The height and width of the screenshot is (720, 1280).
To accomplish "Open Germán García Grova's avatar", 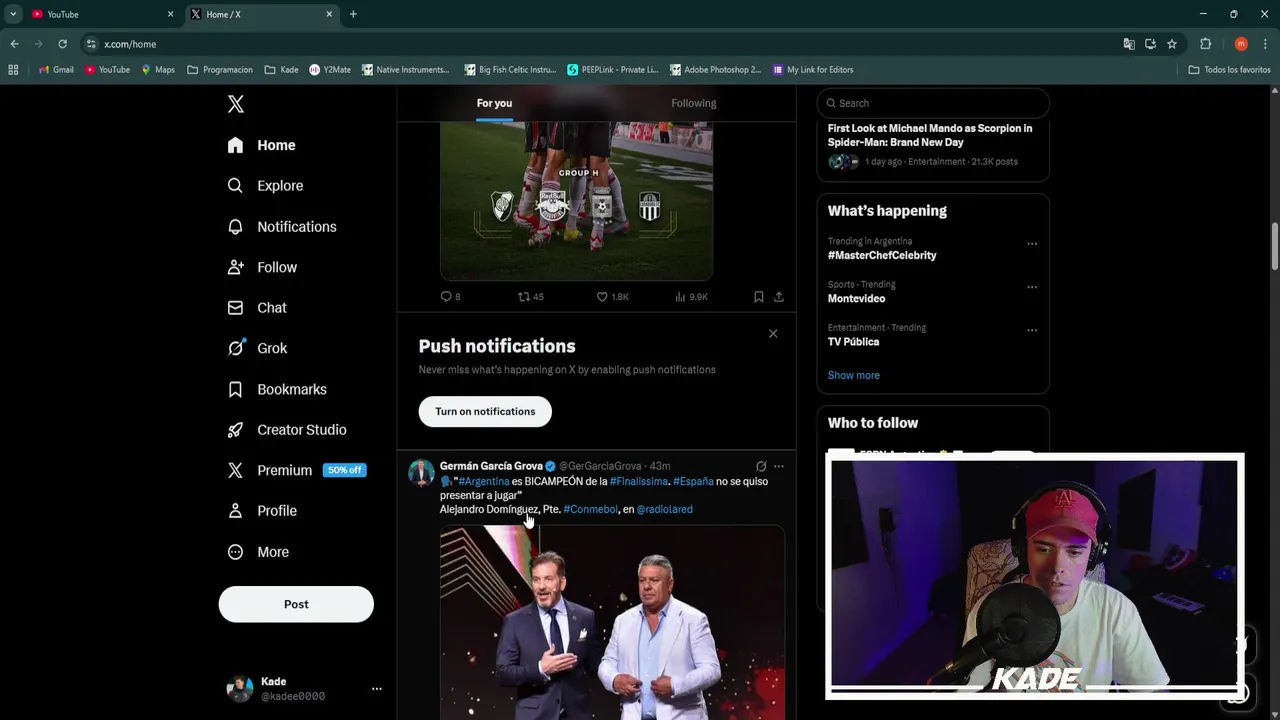I will point(421,472).
